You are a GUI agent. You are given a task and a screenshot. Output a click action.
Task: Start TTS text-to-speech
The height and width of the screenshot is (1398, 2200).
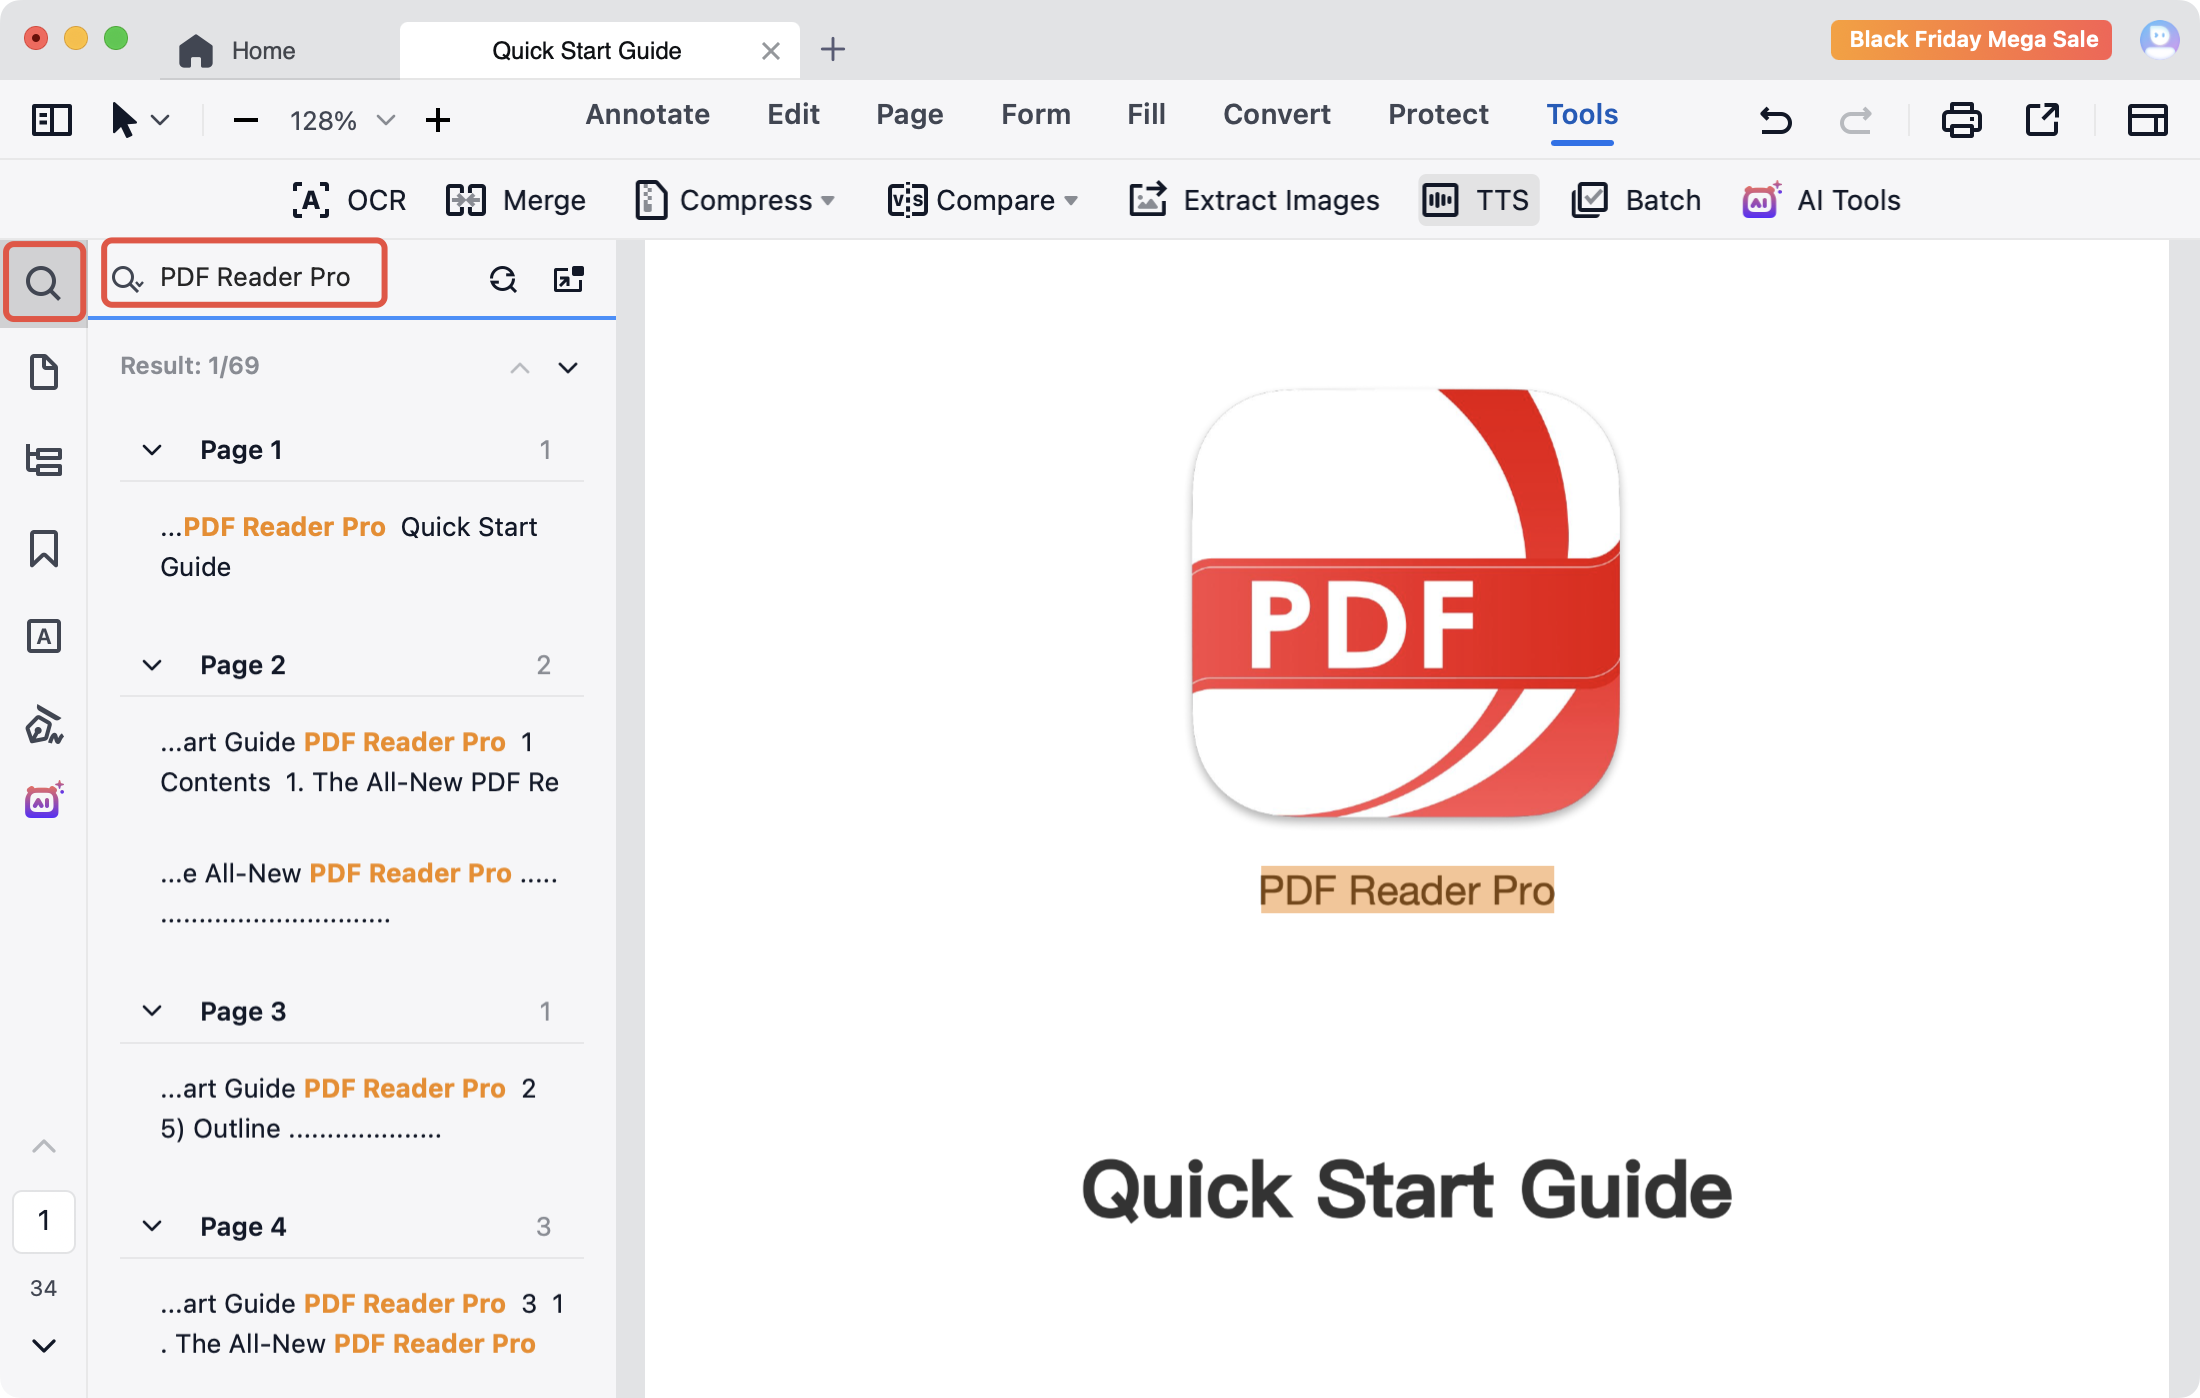tap(1478, 200)
